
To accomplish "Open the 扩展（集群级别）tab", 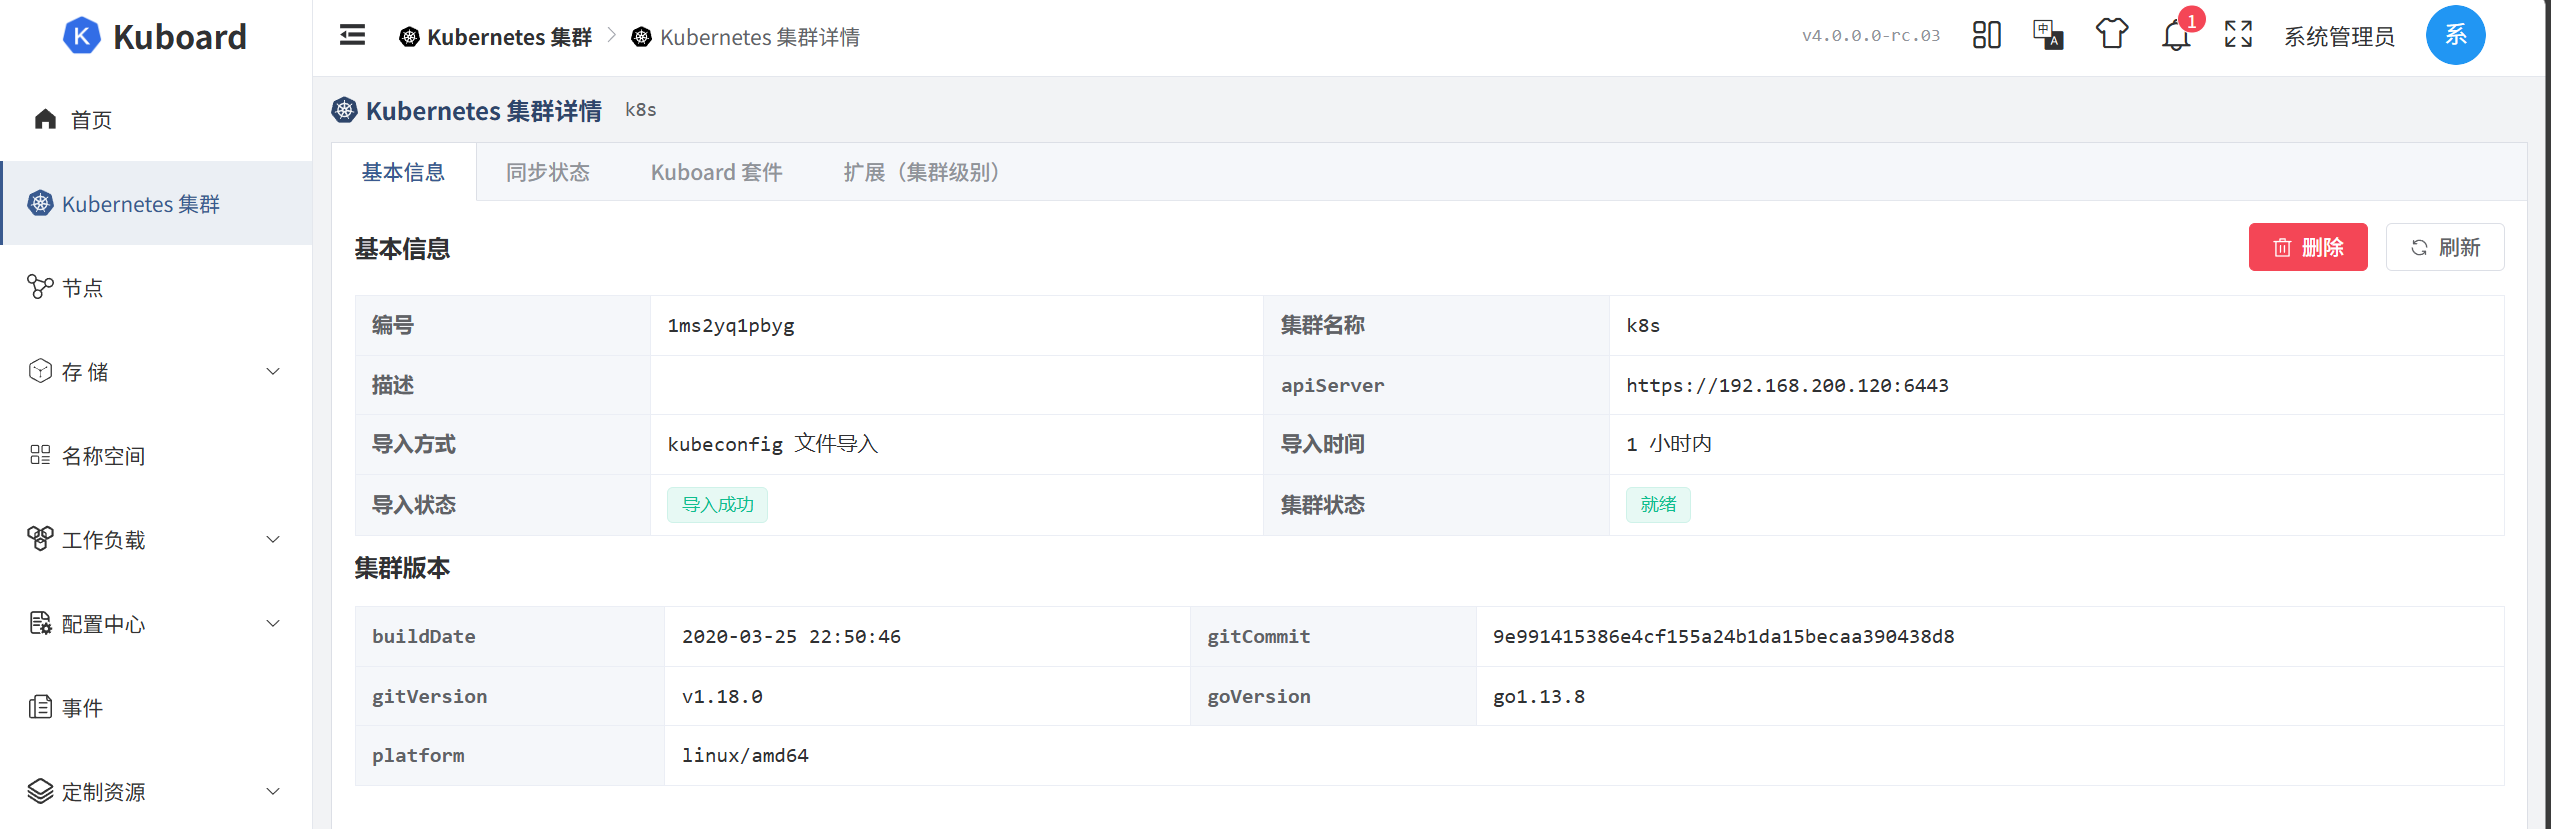I will pos(921,172).
